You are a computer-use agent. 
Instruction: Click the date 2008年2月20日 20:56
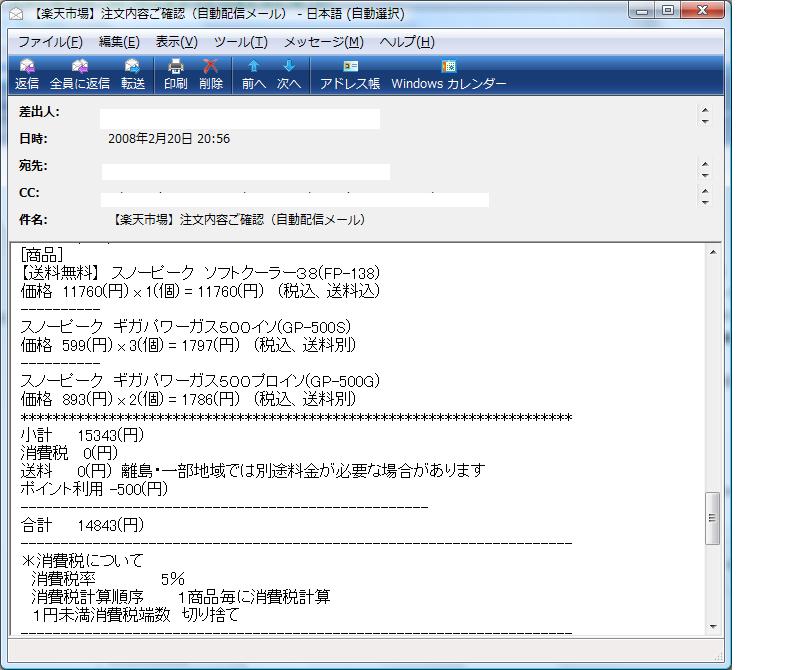[169, 139]
